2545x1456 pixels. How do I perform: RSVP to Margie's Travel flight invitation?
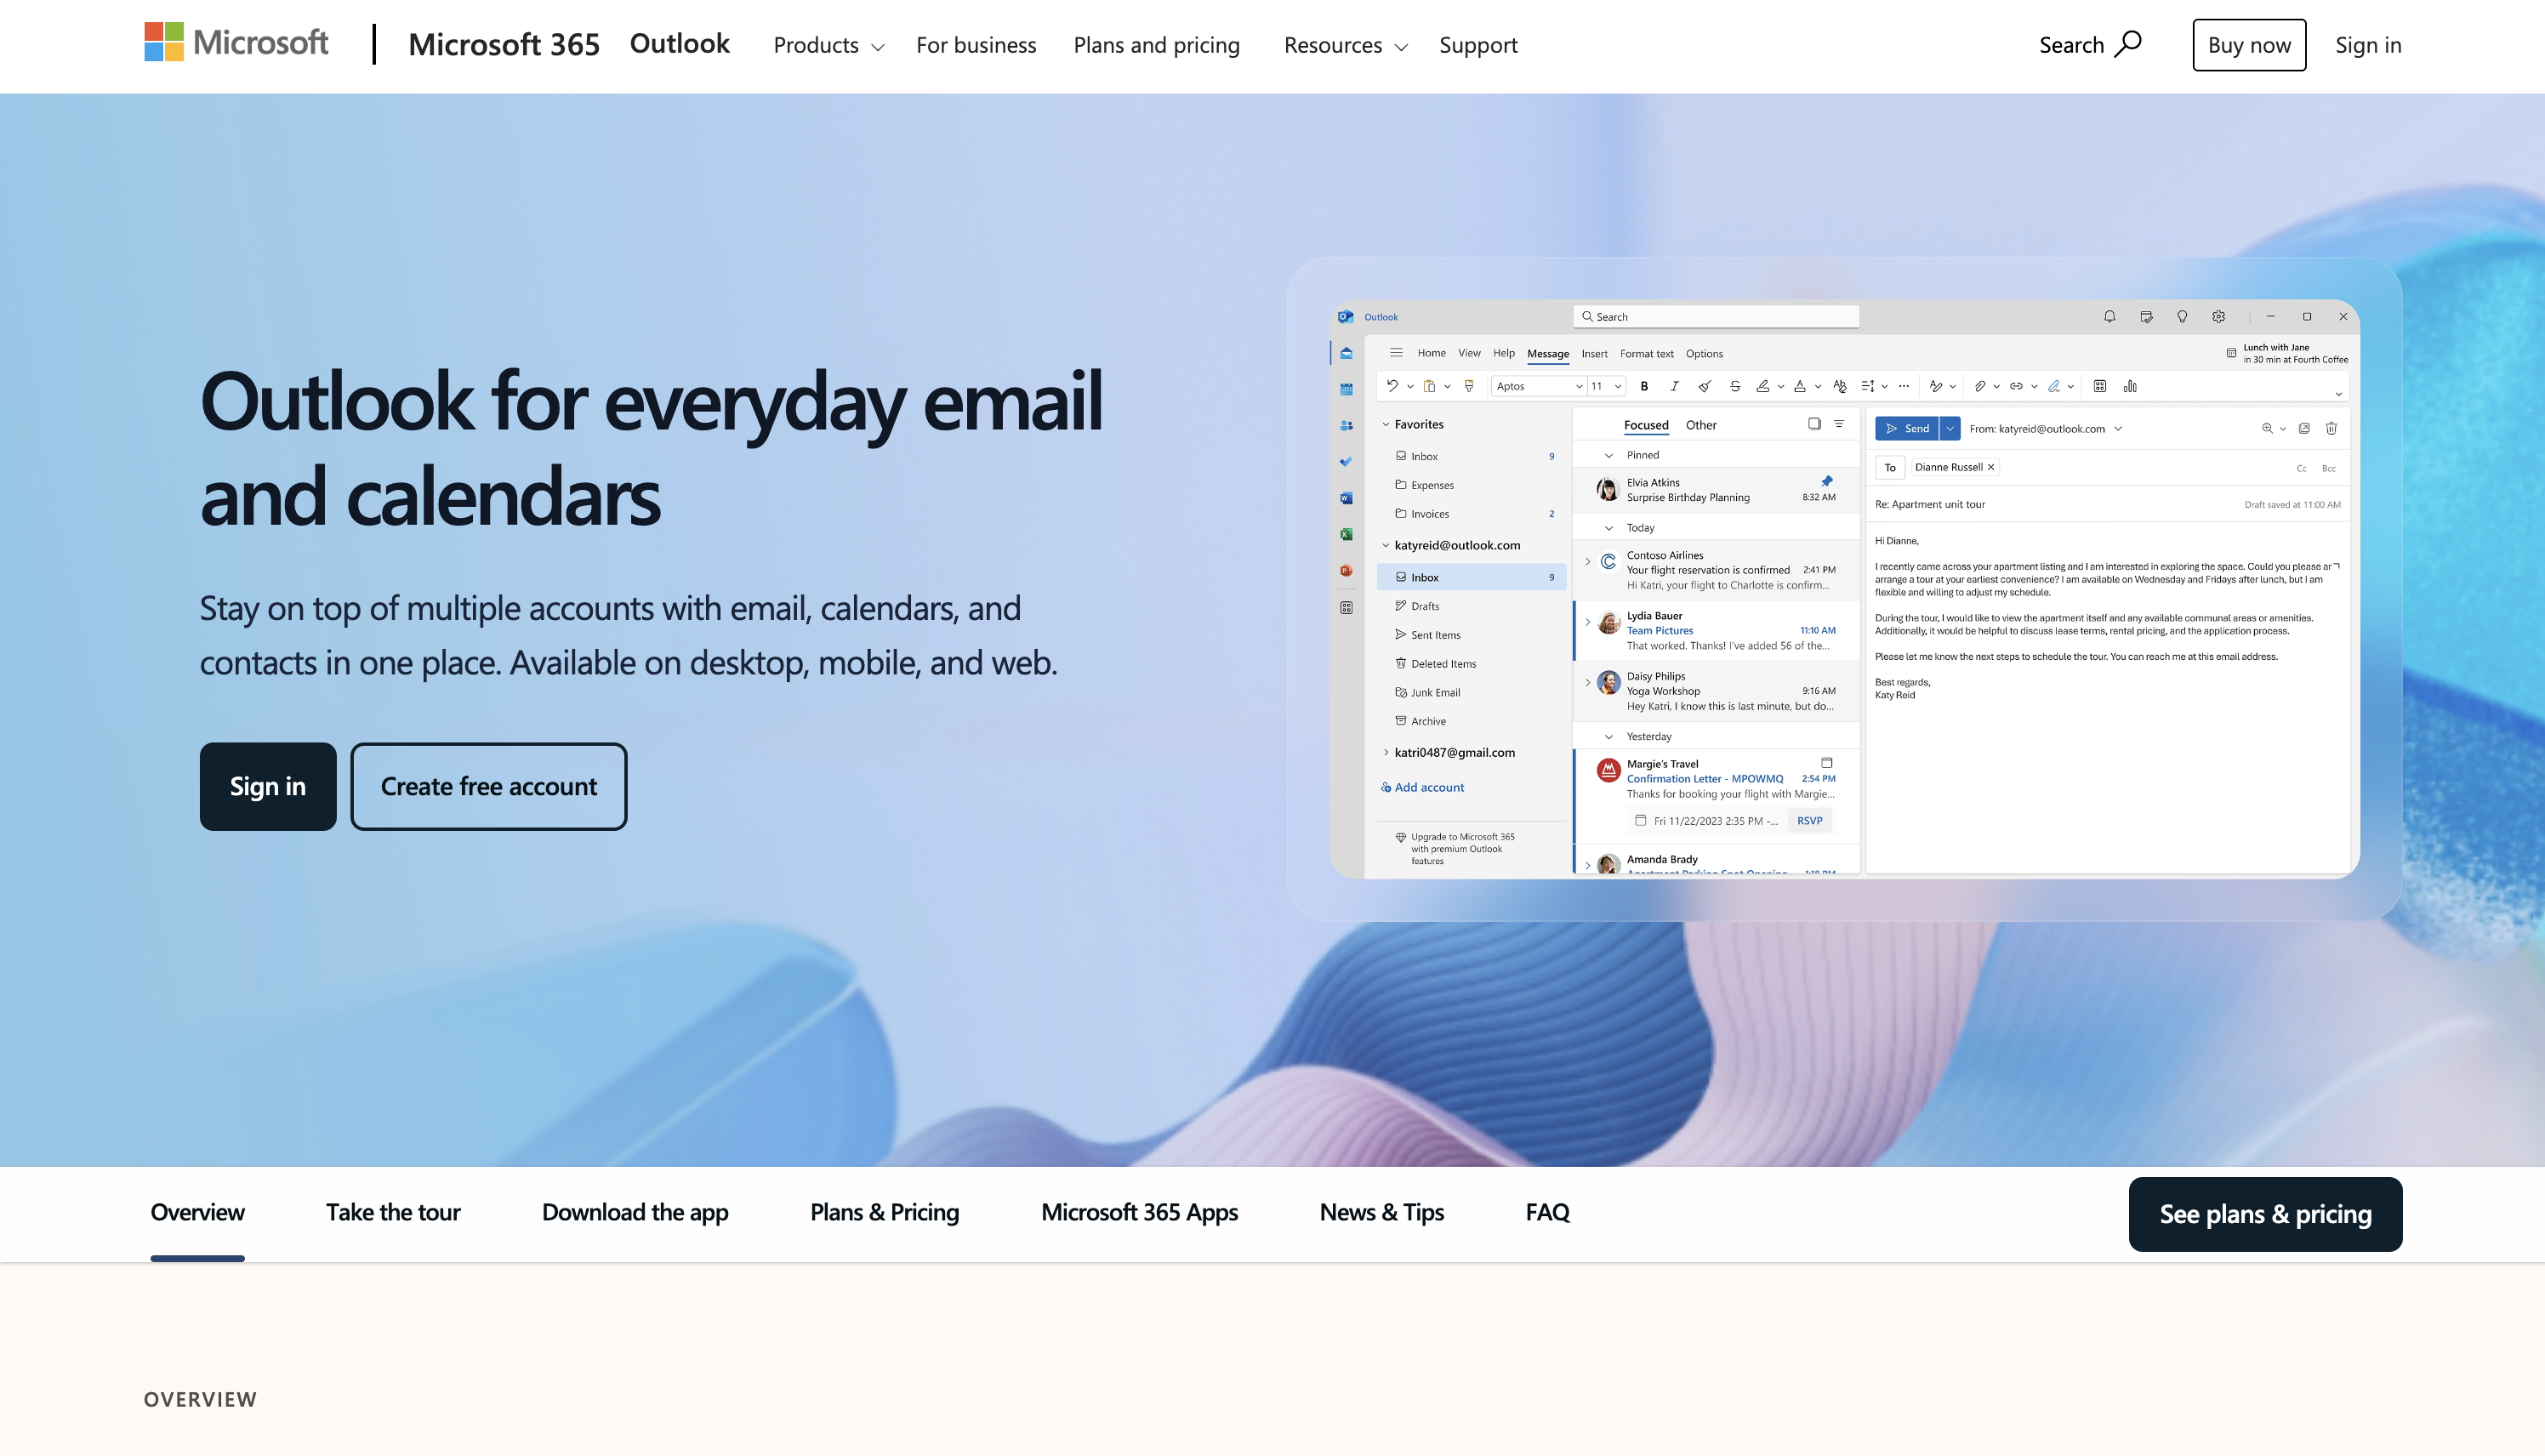click(x=1810, y=820)
